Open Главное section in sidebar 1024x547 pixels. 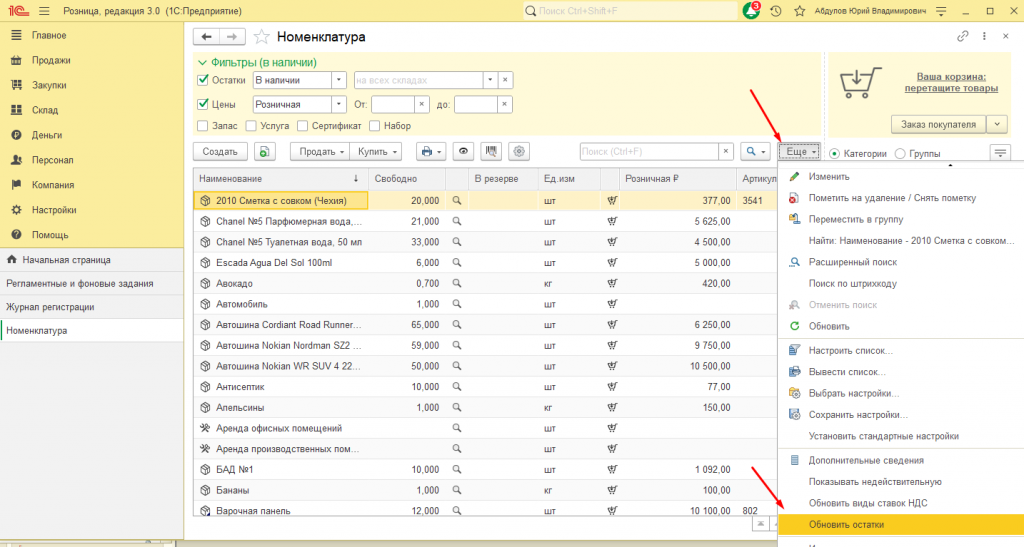[x=49, y=35]
